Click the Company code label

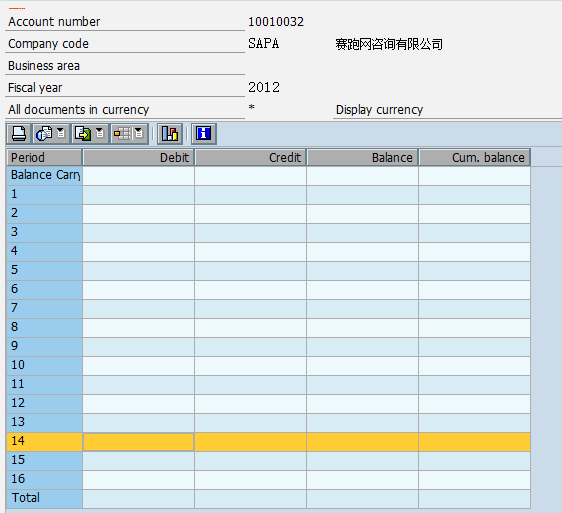coord(48,44)
